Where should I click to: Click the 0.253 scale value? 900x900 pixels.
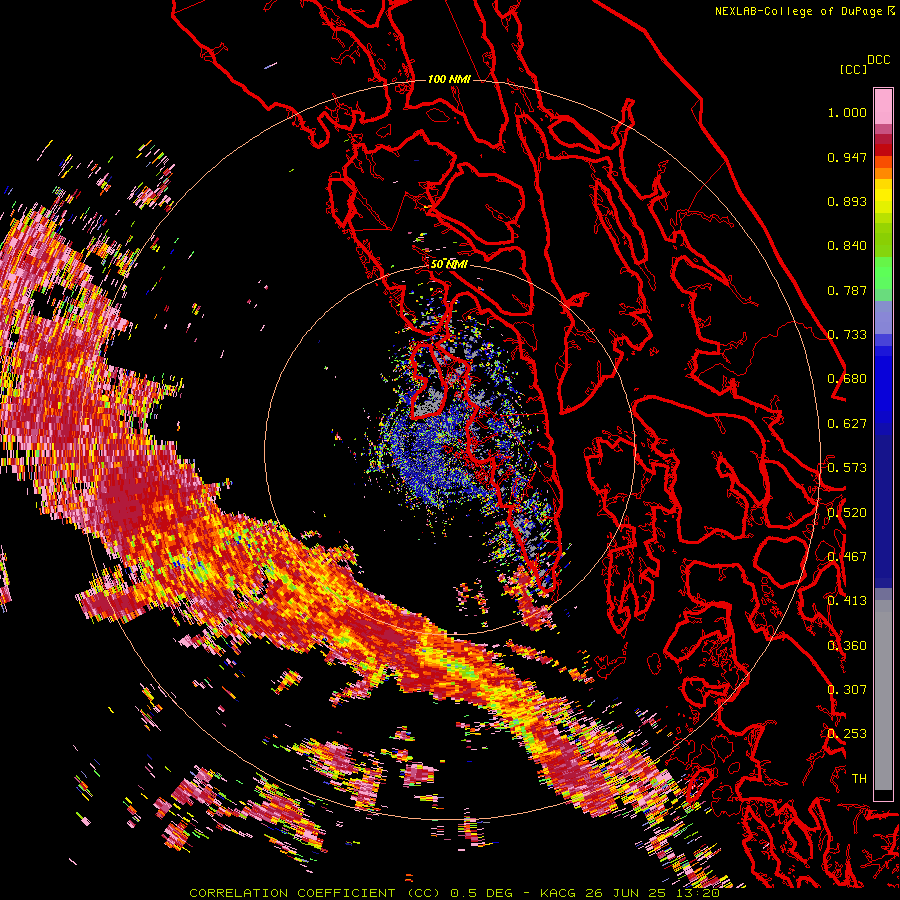coord(847,734)
